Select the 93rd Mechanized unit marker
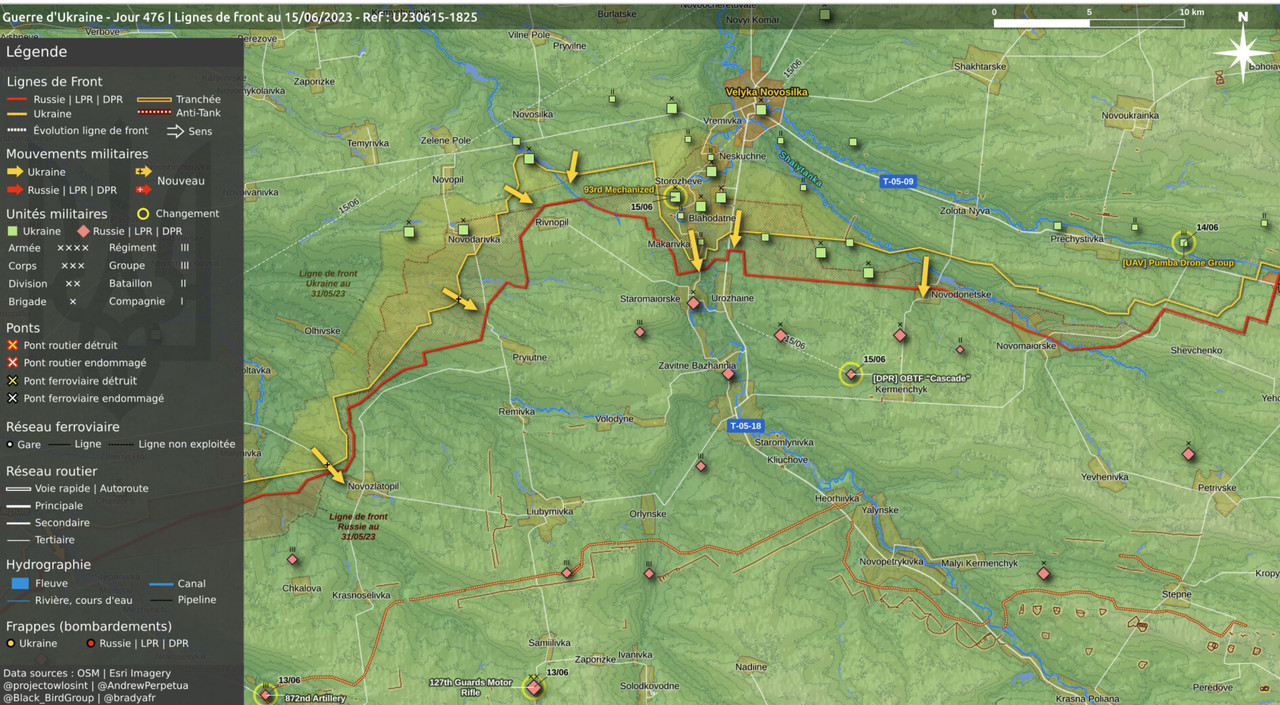The width and height of the screenshot is (1280, 705). click(x=675, y=195)
